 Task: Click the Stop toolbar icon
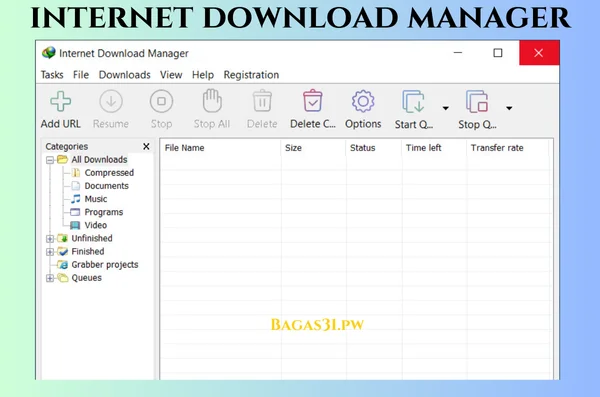pyautogui.click(x=161, y=101)
